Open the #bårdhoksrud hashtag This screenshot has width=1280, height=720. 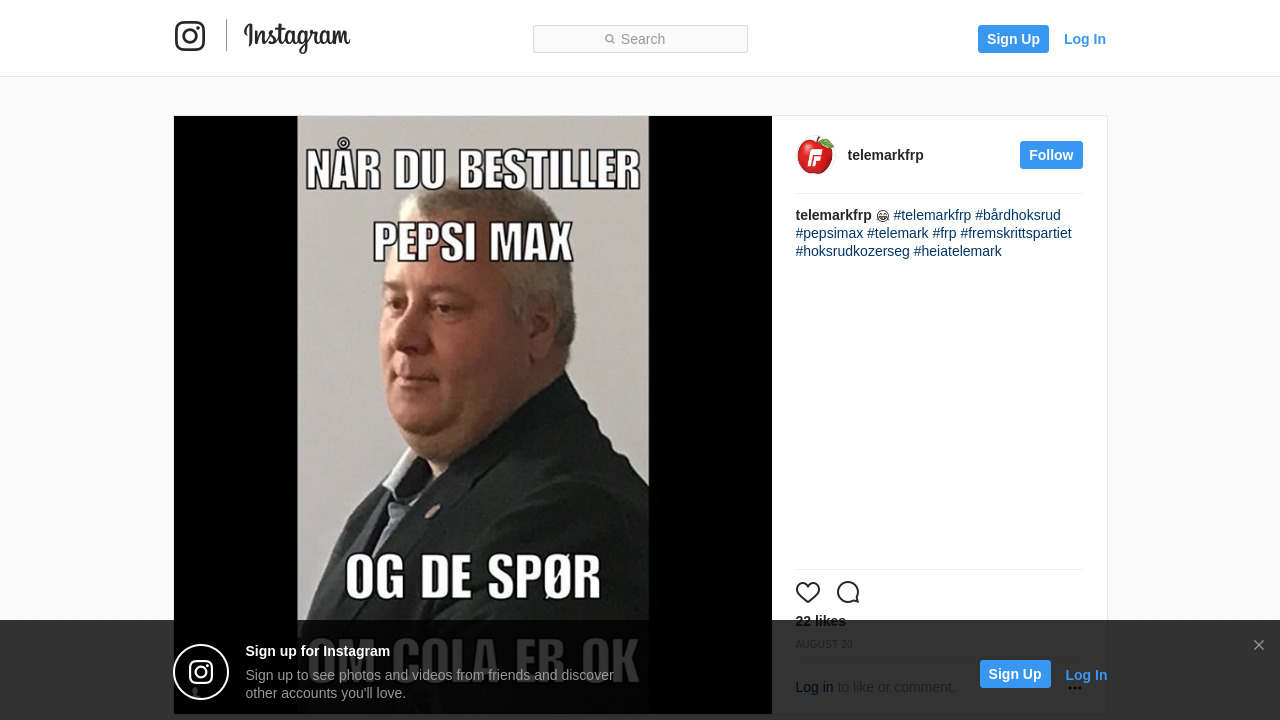point(1018,215)
